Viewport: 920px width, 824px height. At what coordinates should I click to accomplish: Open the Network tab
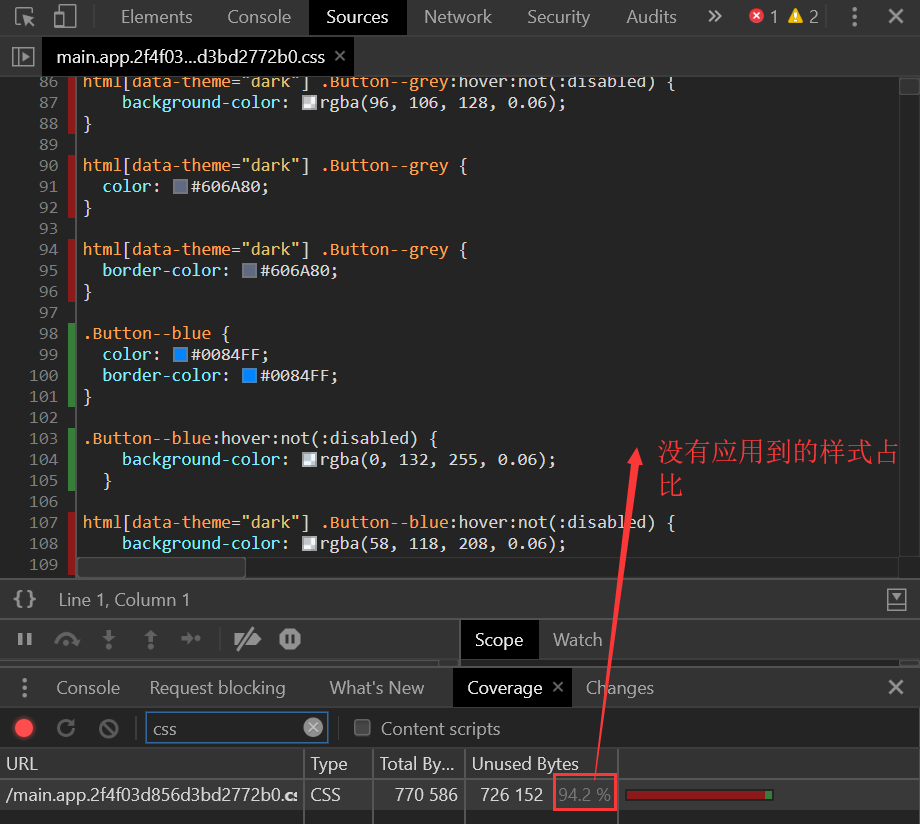click(458, 17)
